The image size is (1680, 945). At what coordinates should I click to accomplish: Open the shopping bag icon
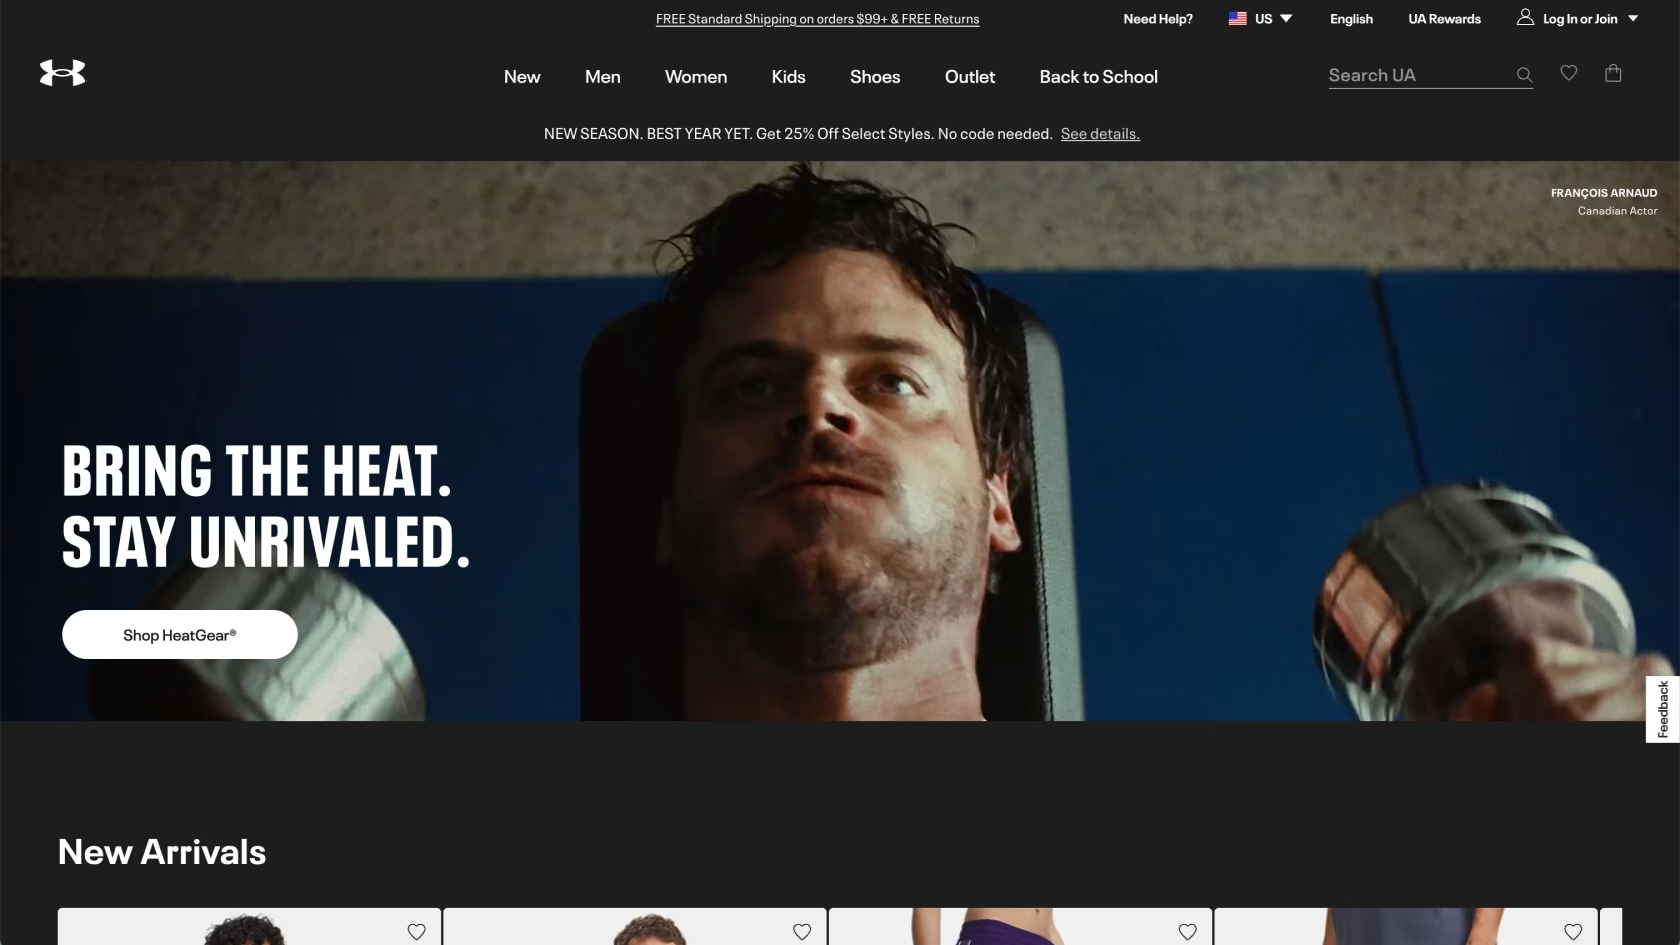point(1613,73)
